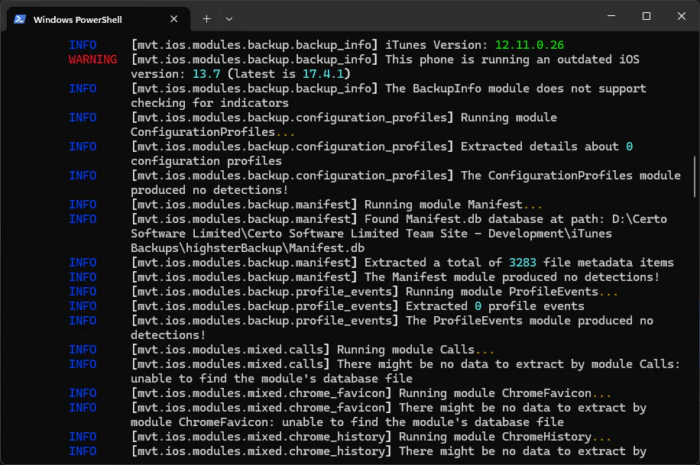
Task: Click the vertical scrollbar thumb
Action: (696, 173)
